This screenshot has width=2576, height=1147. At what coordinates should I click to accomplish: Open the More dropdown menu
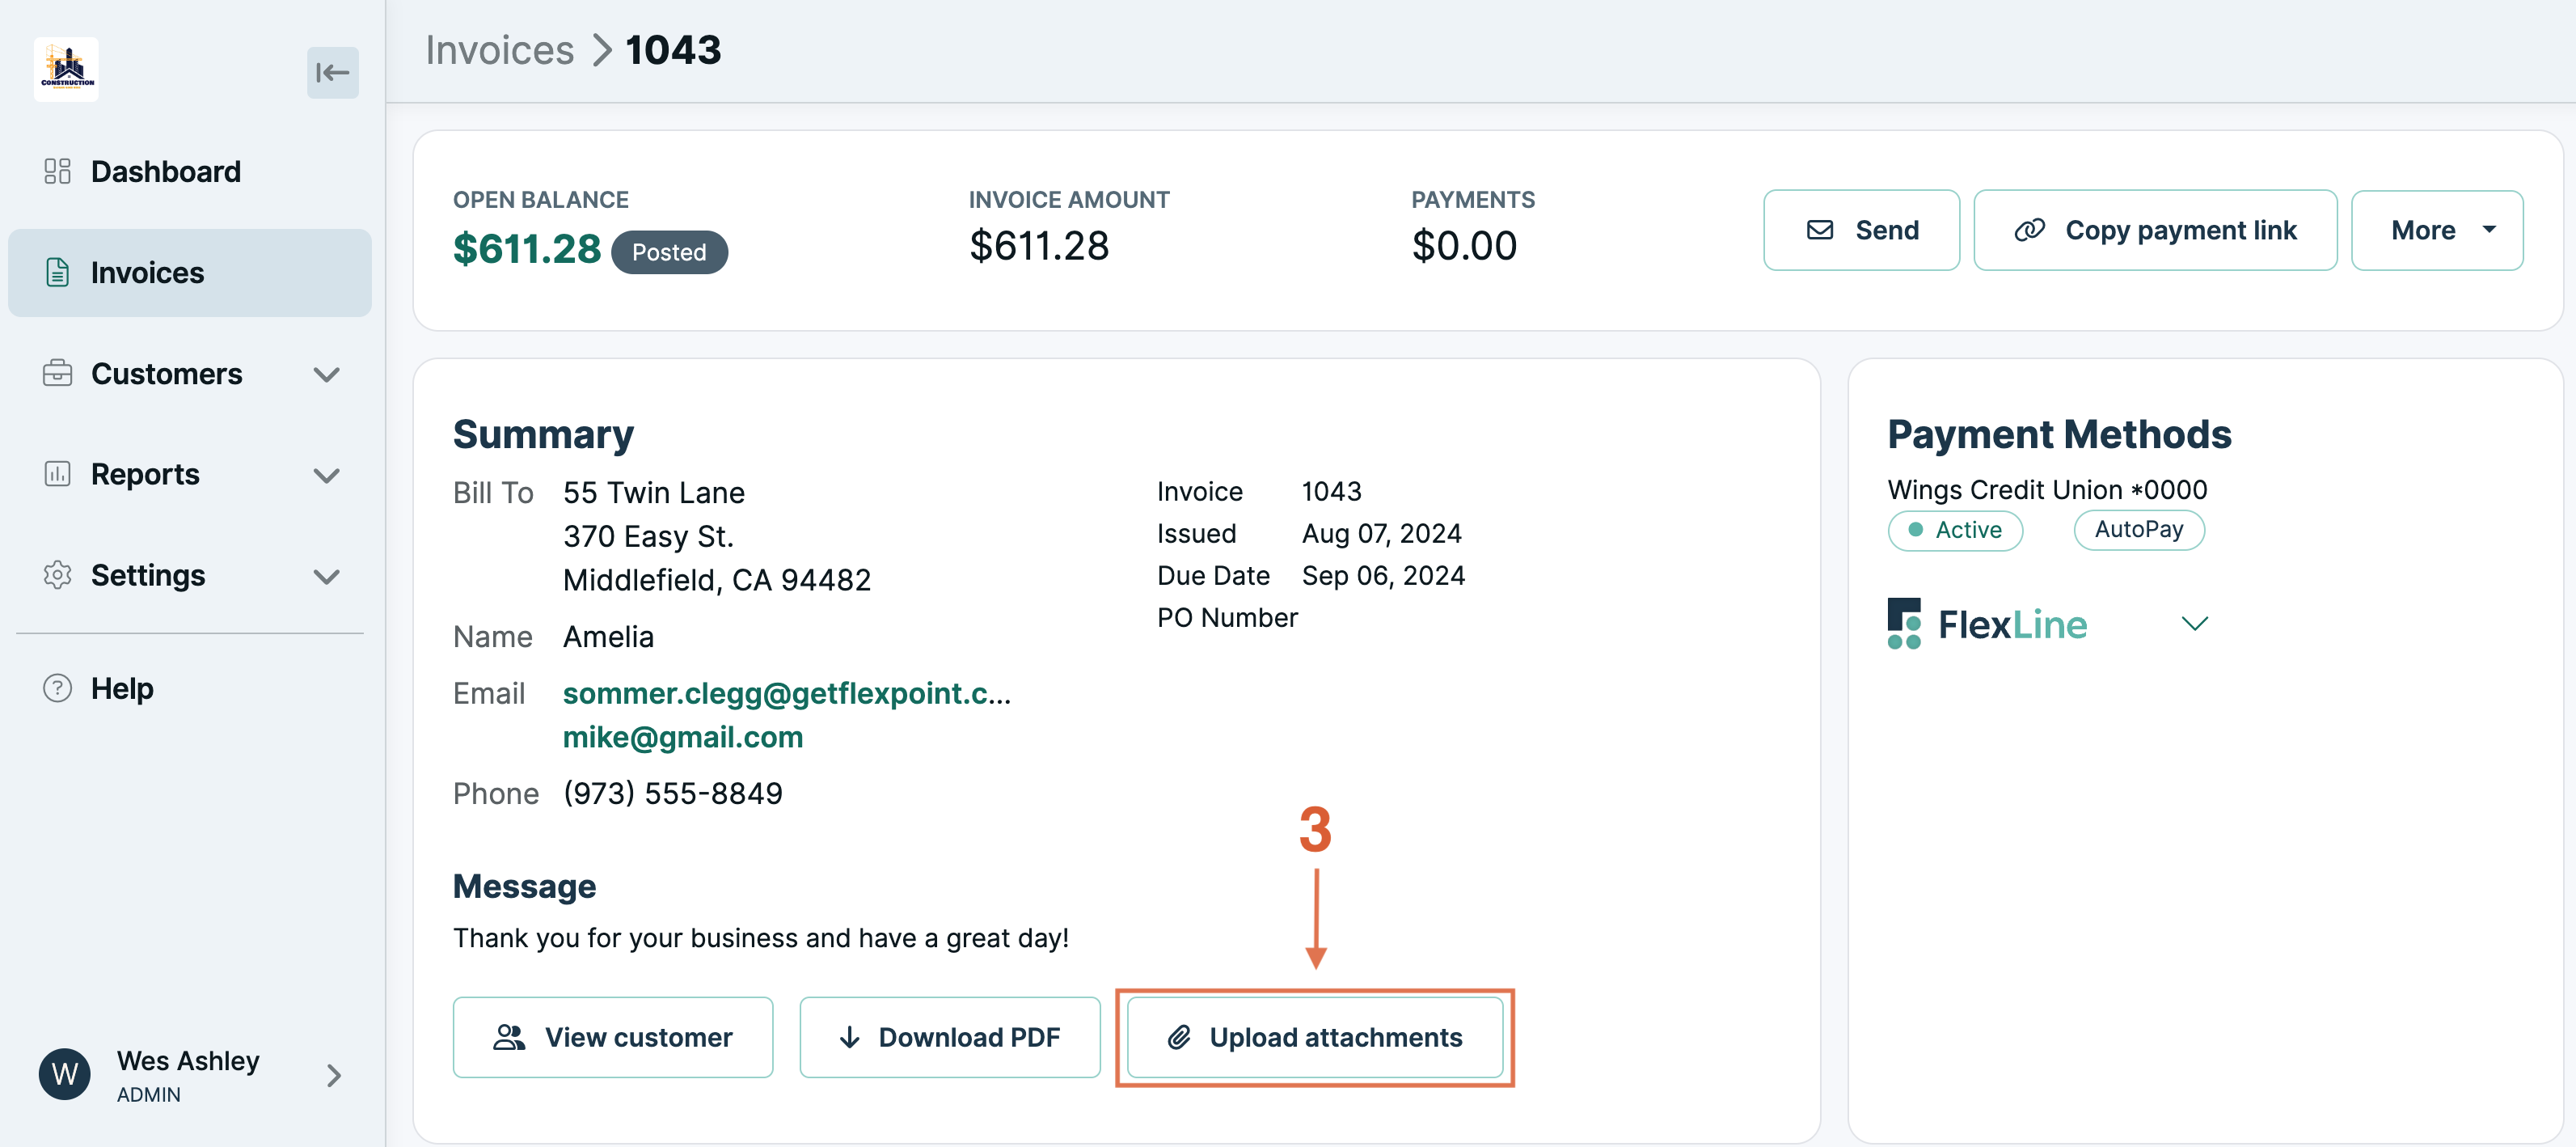tap(2436, 230)
